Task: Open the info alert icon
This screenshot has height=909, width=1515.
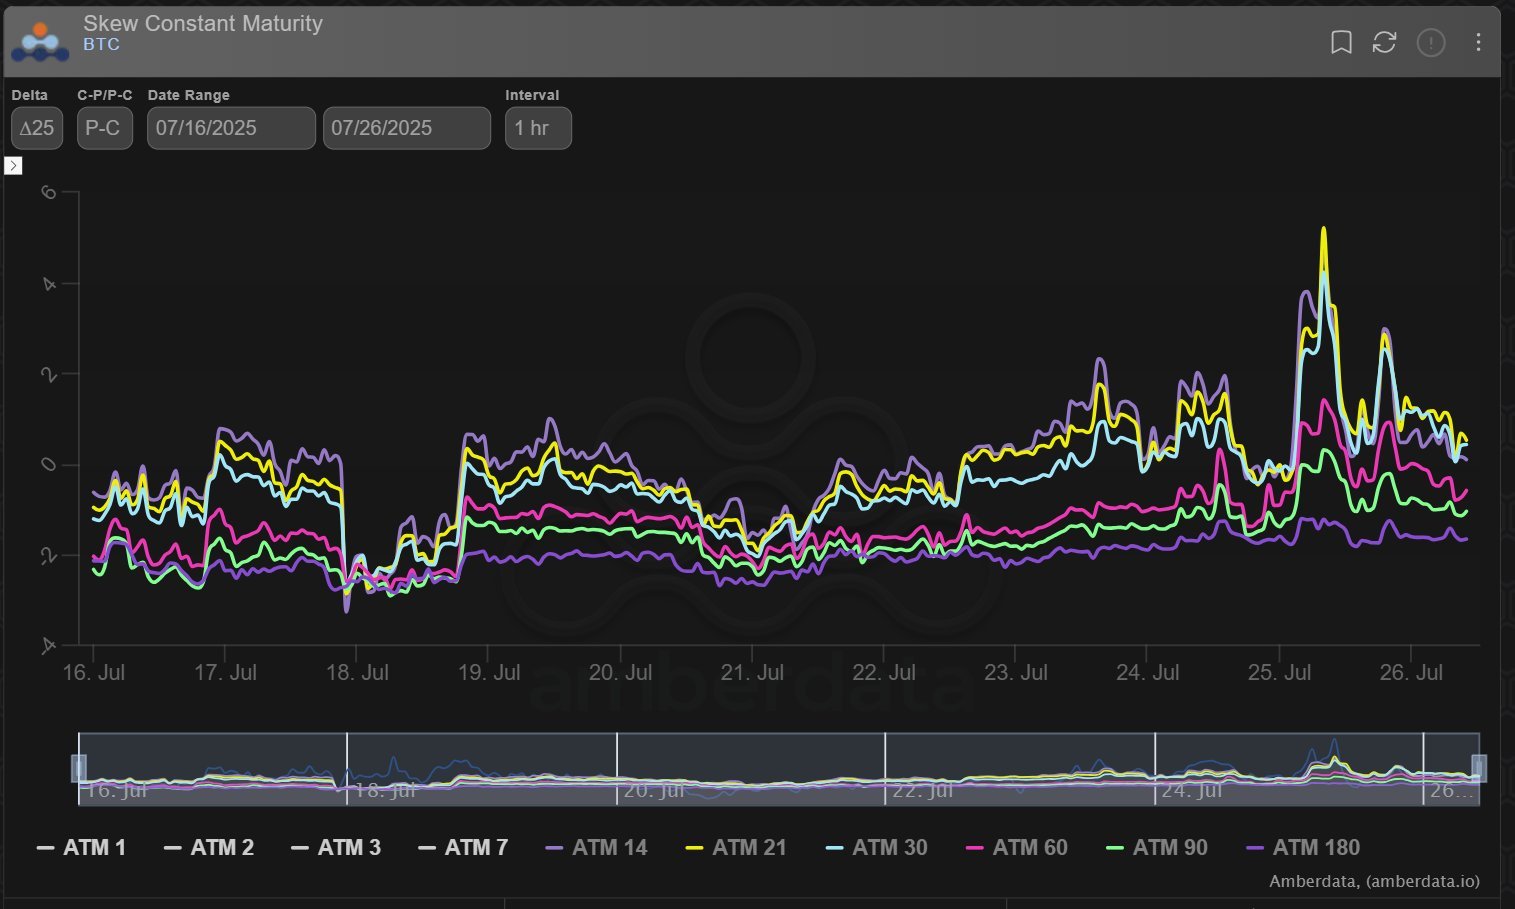Action: [1431, 42]
